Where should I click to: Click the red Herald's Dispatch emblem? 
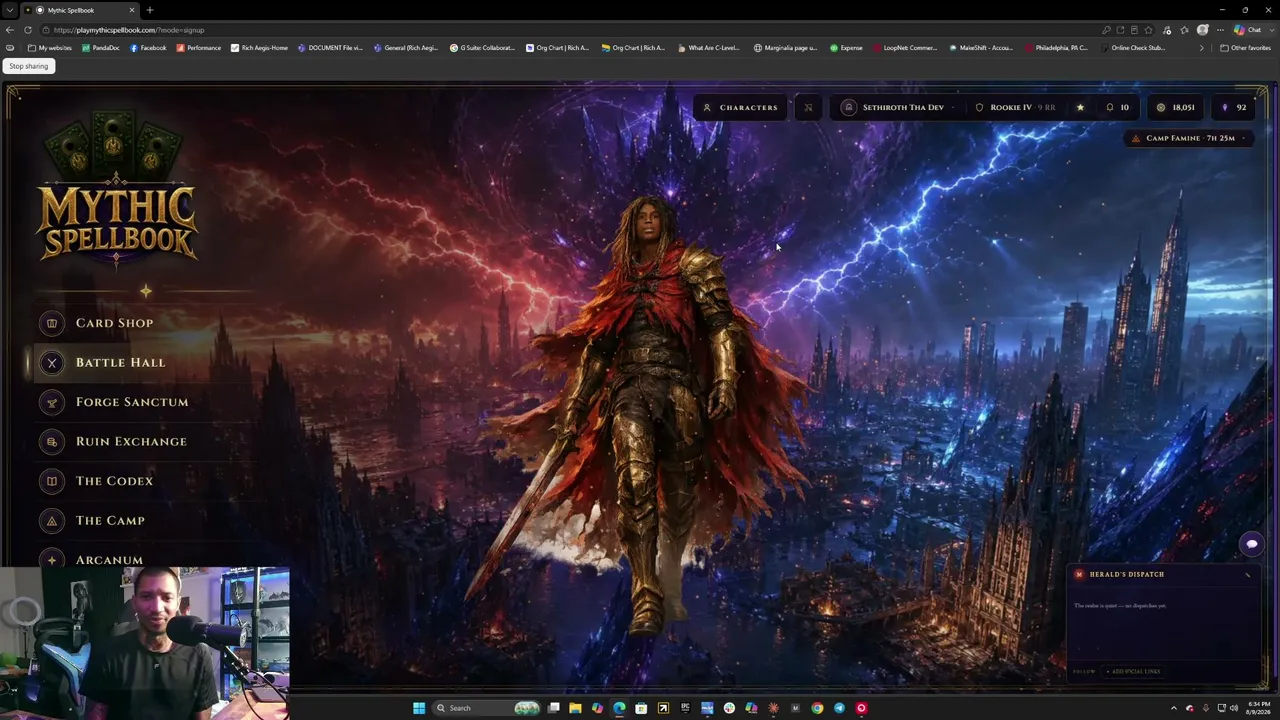coord(1079,575)
